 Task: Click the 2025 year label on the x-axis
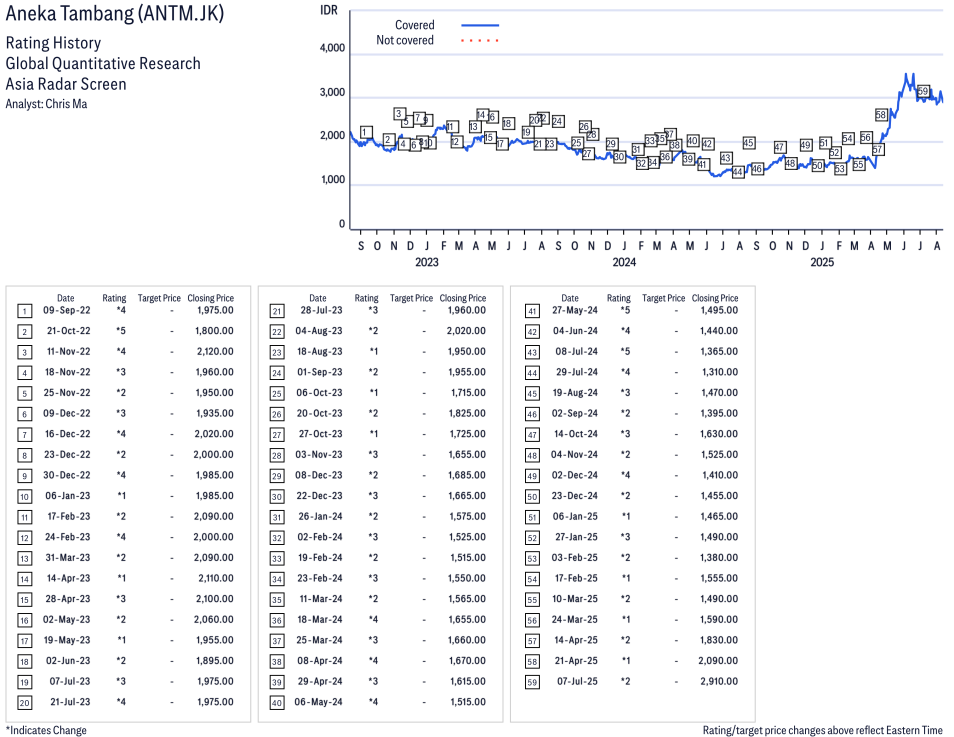point(822,262)
